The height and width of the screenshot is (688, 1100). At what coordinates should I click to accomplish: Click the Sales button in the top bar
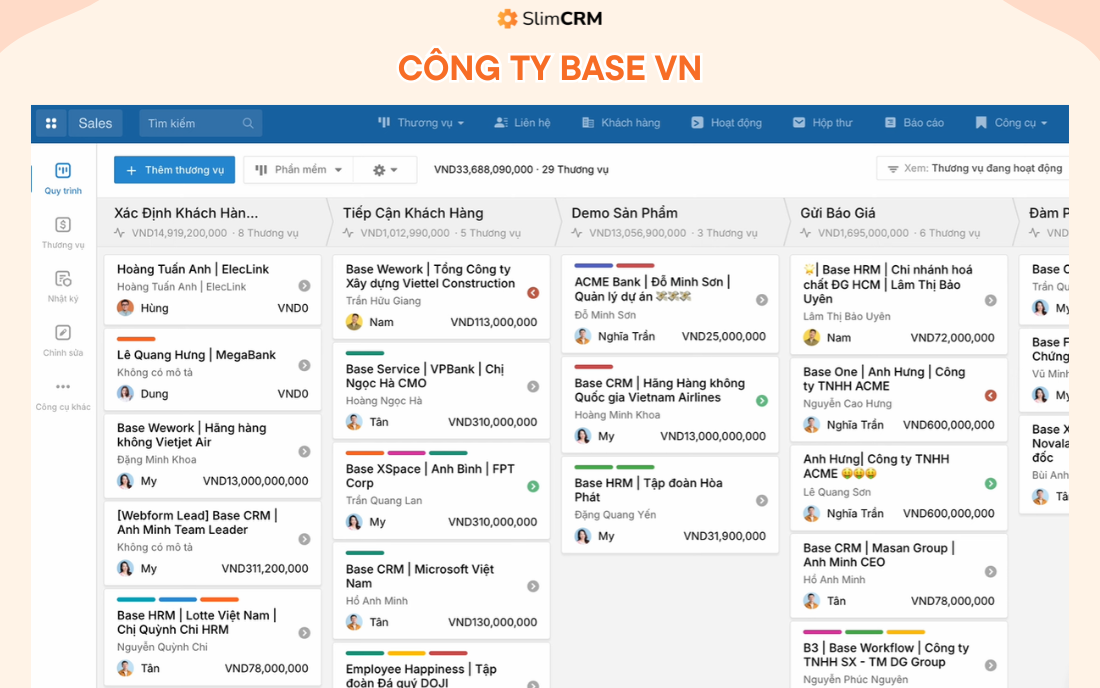tap(95, 123)
